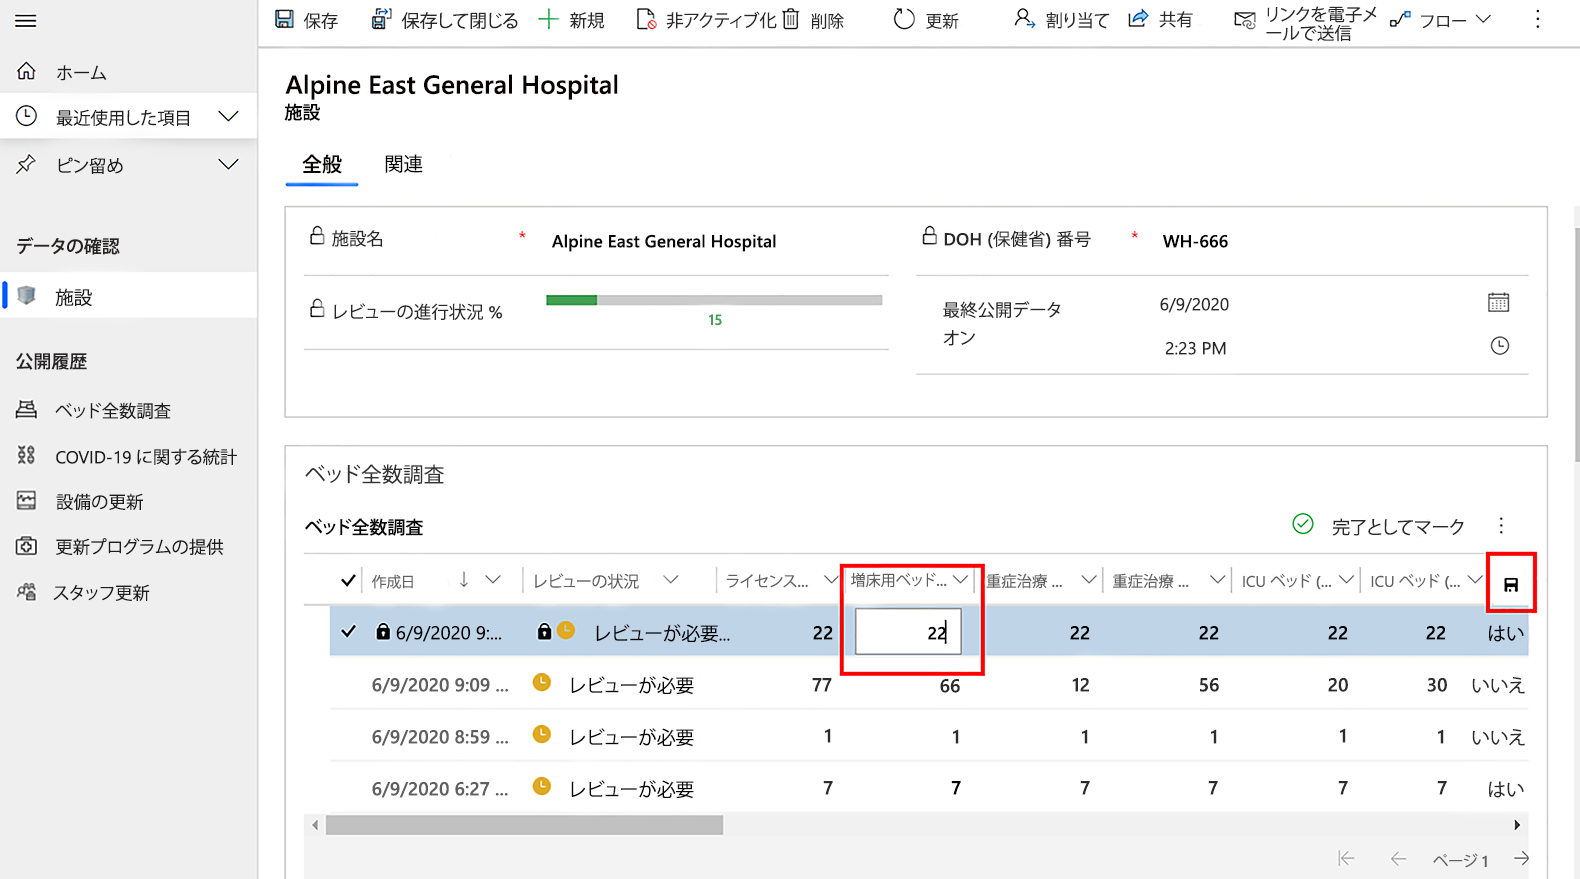The image size is (1580, 879).
Task: Open the Flow (フロー) dropdown
Action: 1440,20
